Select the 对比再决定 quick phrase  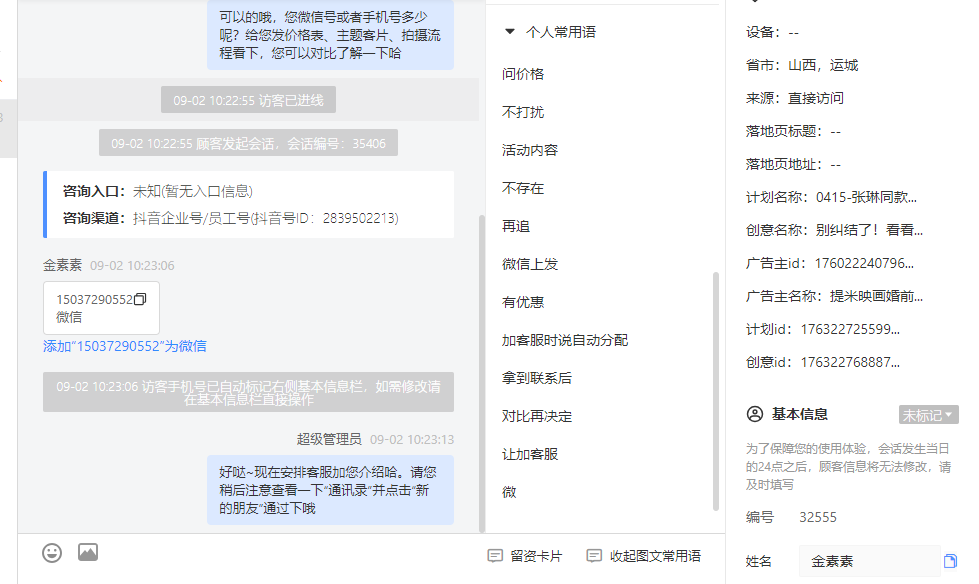[537, 417]
